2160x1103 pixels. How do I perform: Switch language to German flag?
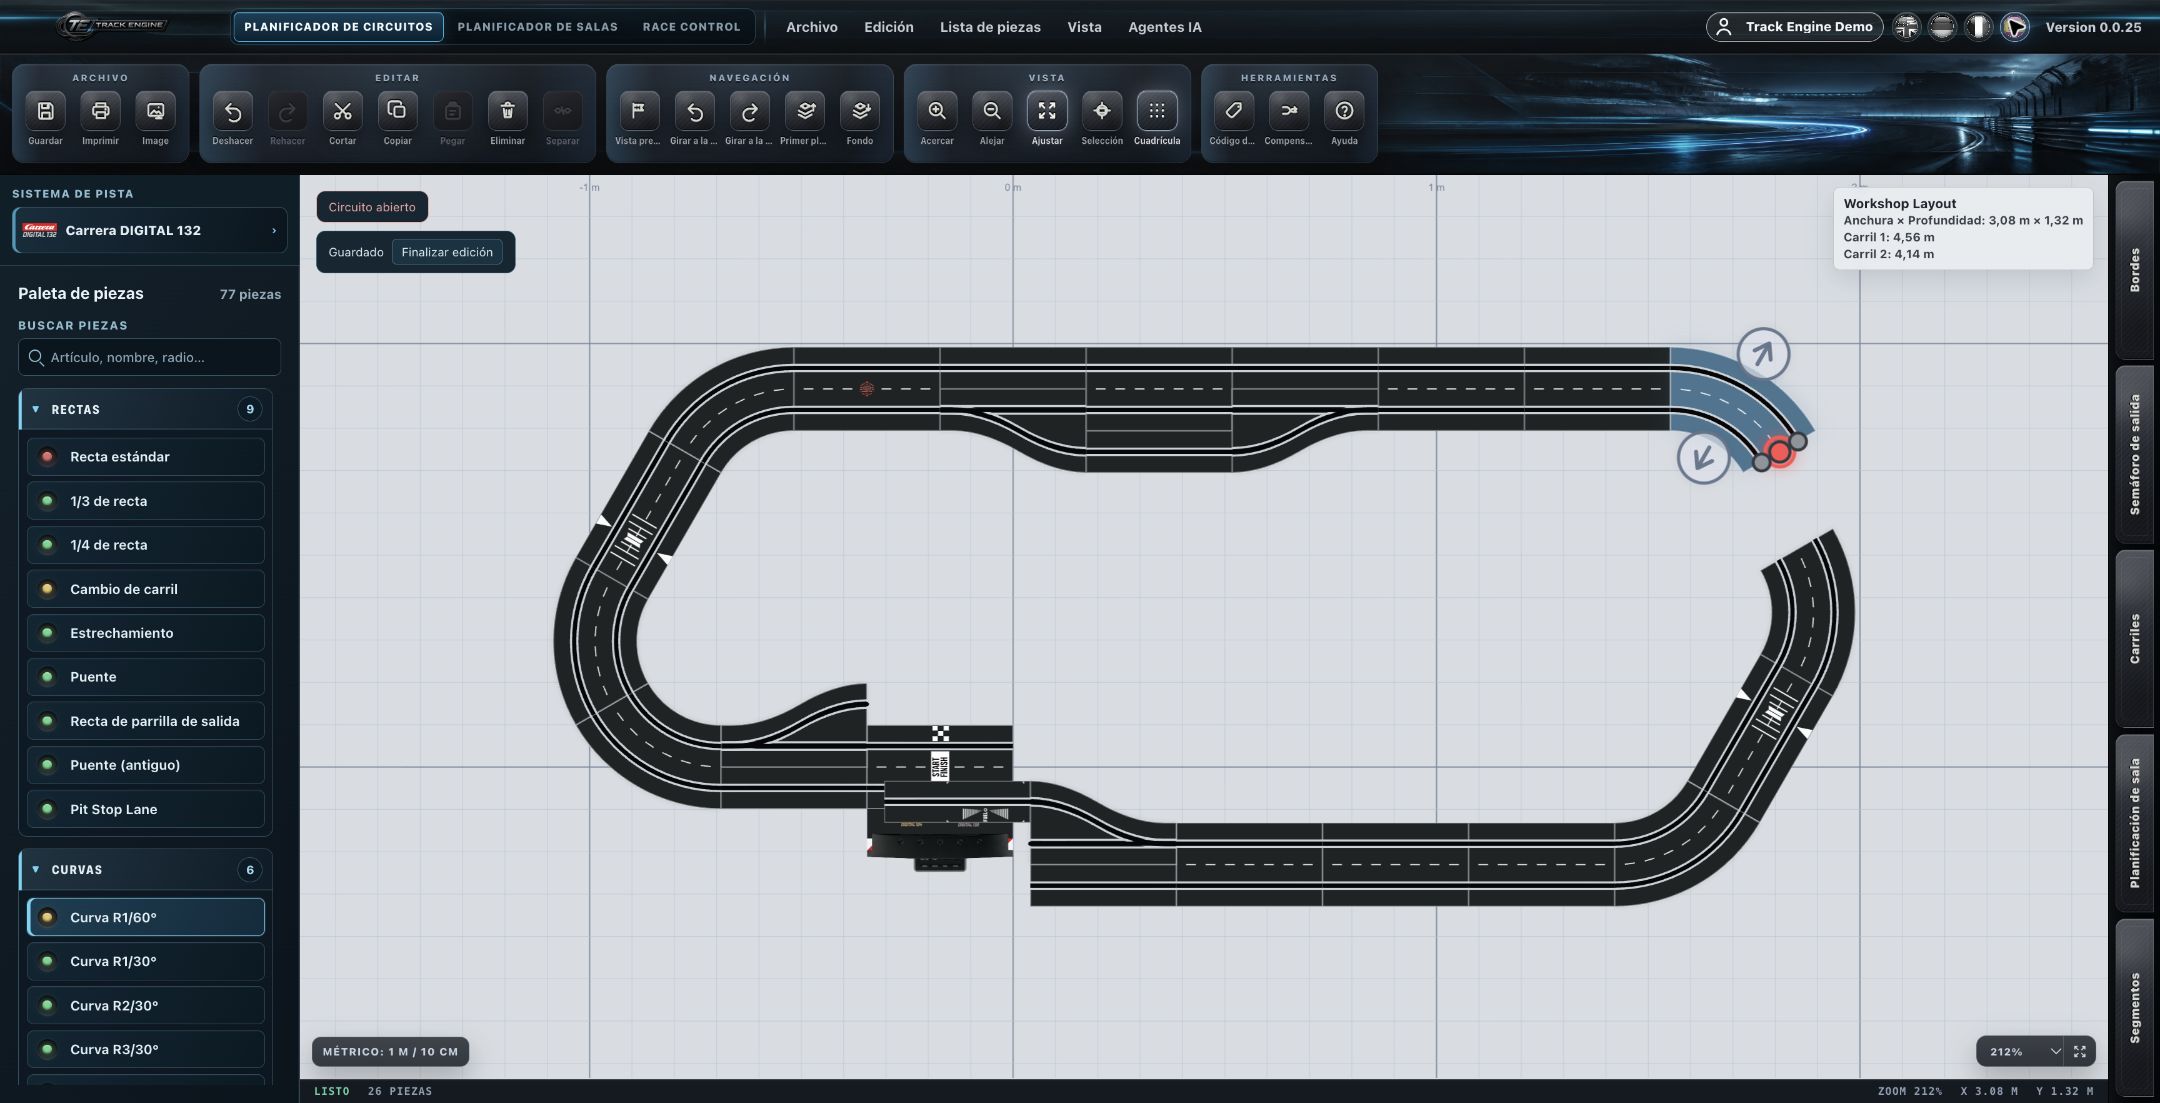(x=1942, y=27)
